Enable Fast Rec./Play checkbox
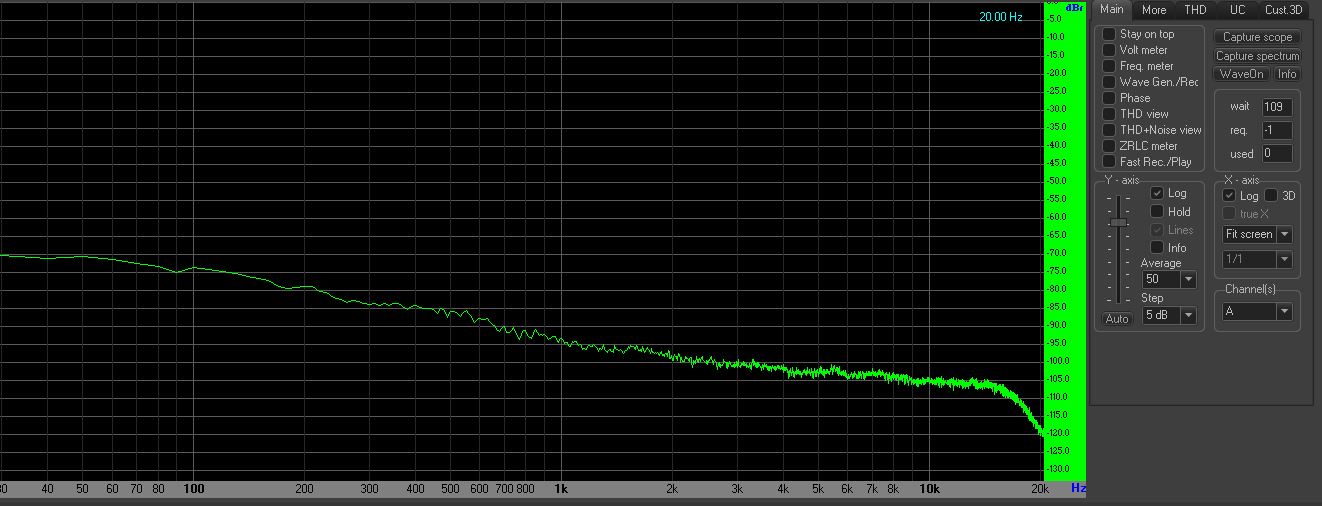The width and height of the screenshot is (1322, 506). tap(1109, 162)
